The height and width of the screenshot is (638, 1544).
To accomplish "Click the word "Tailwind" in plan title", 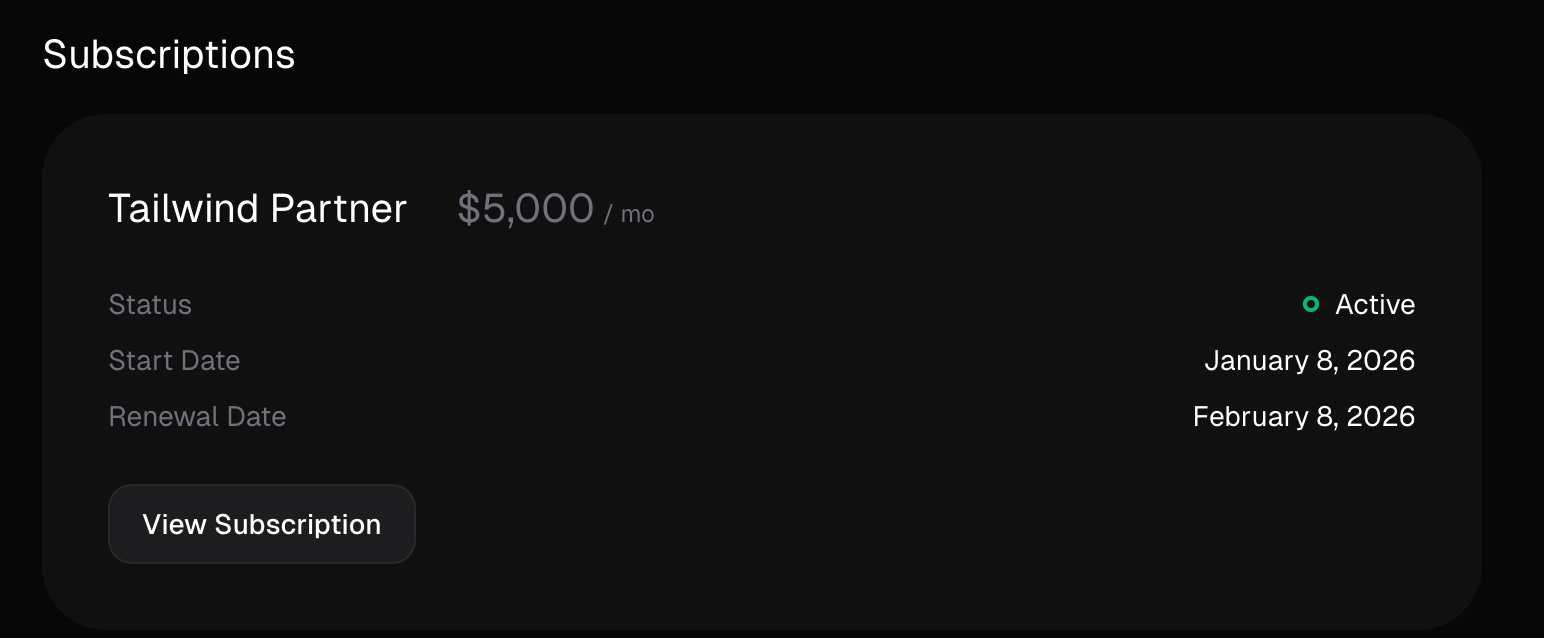I will coord(183,208).
